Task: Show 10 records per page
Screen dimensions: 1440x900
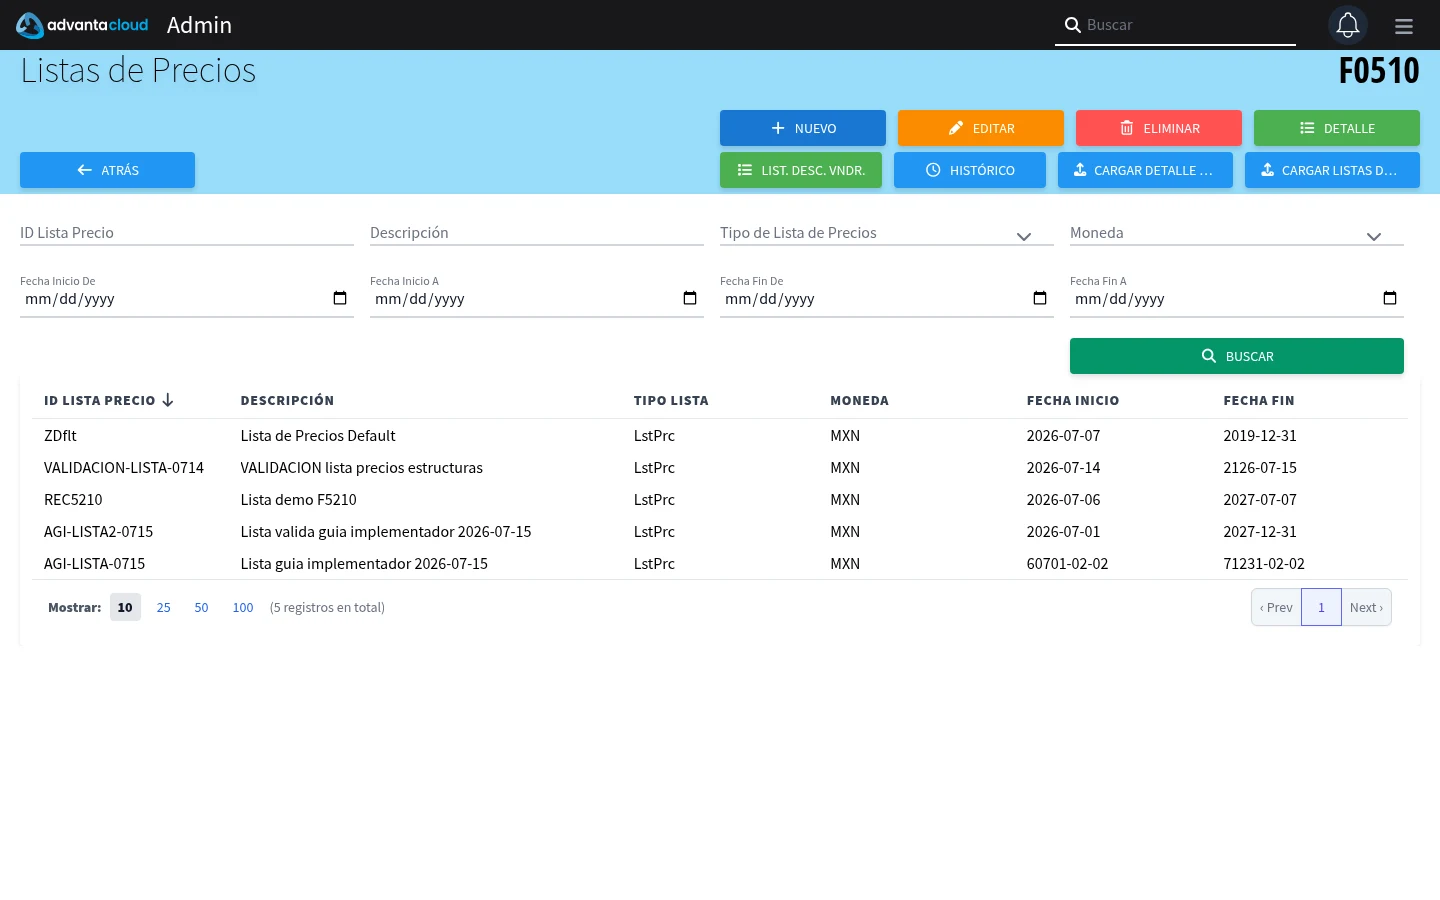Action: [125, 607]
